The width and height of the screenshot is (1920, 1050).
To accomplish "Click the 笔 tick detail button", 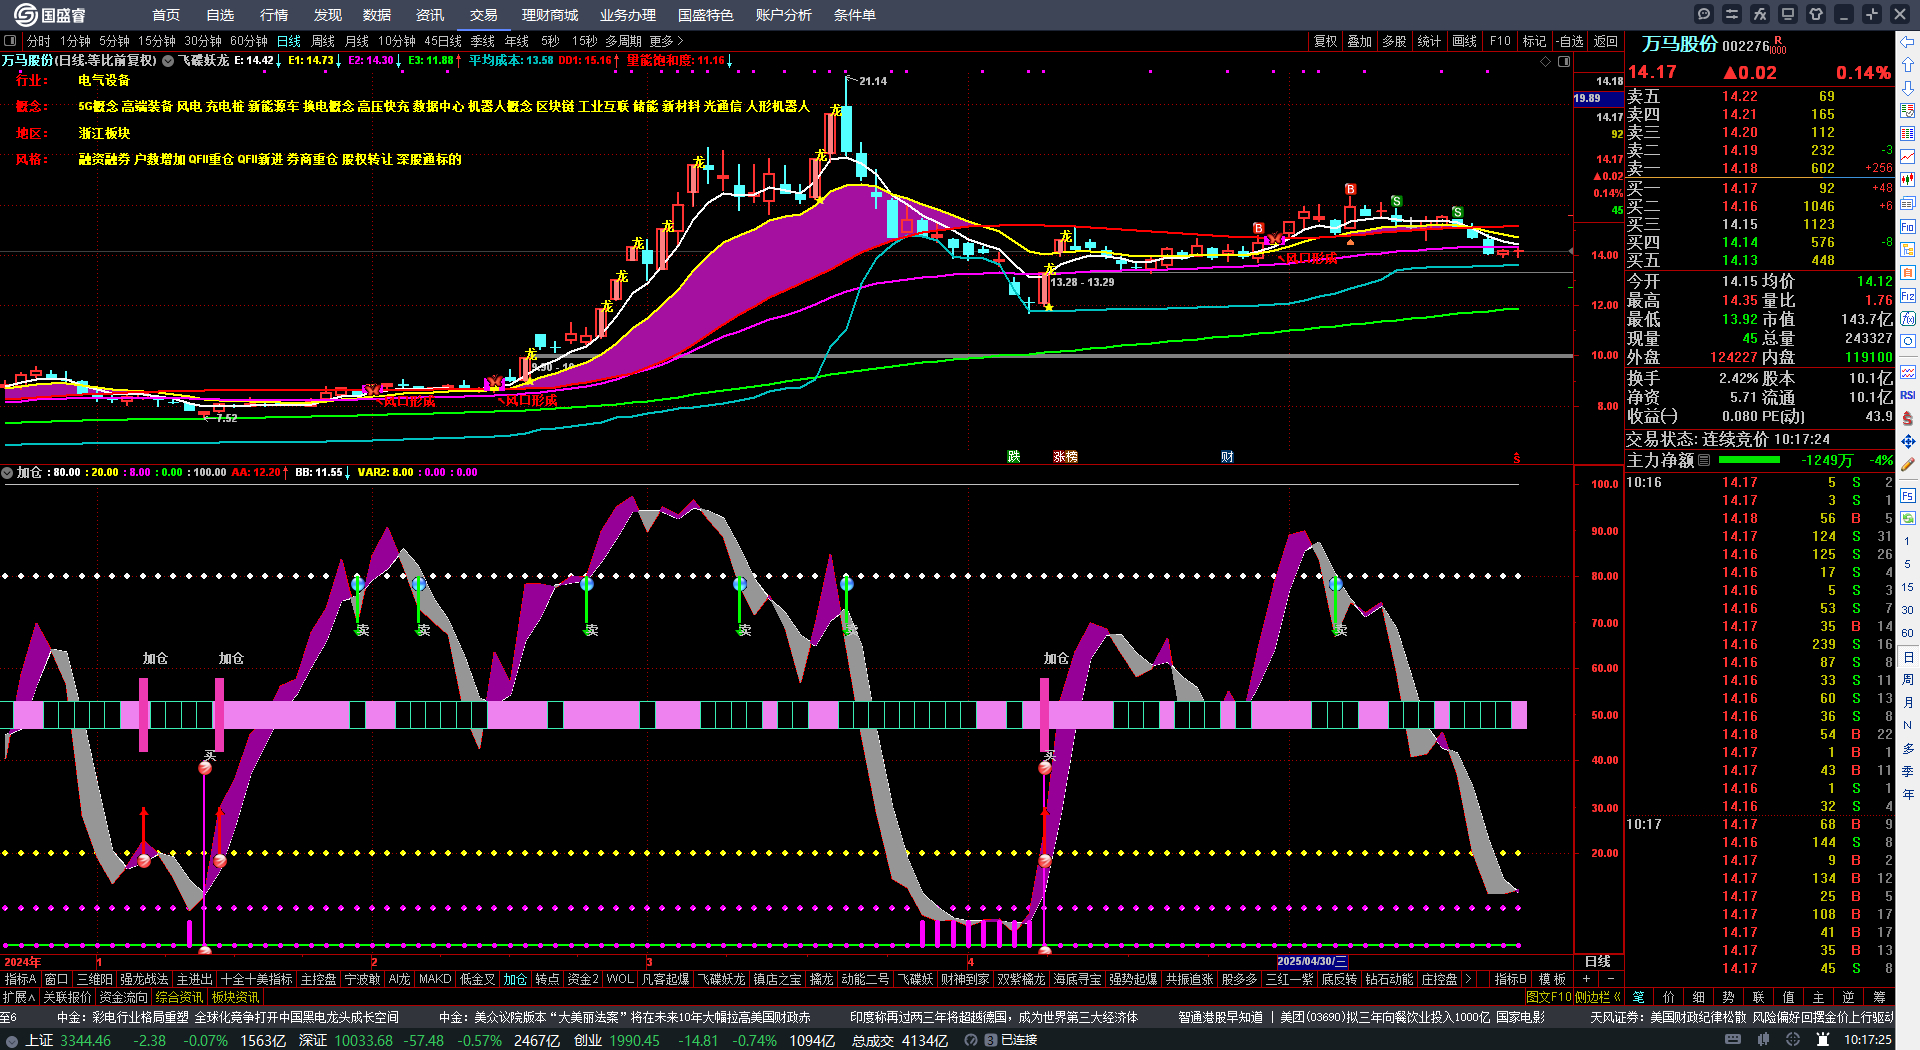I will 1638,997.
